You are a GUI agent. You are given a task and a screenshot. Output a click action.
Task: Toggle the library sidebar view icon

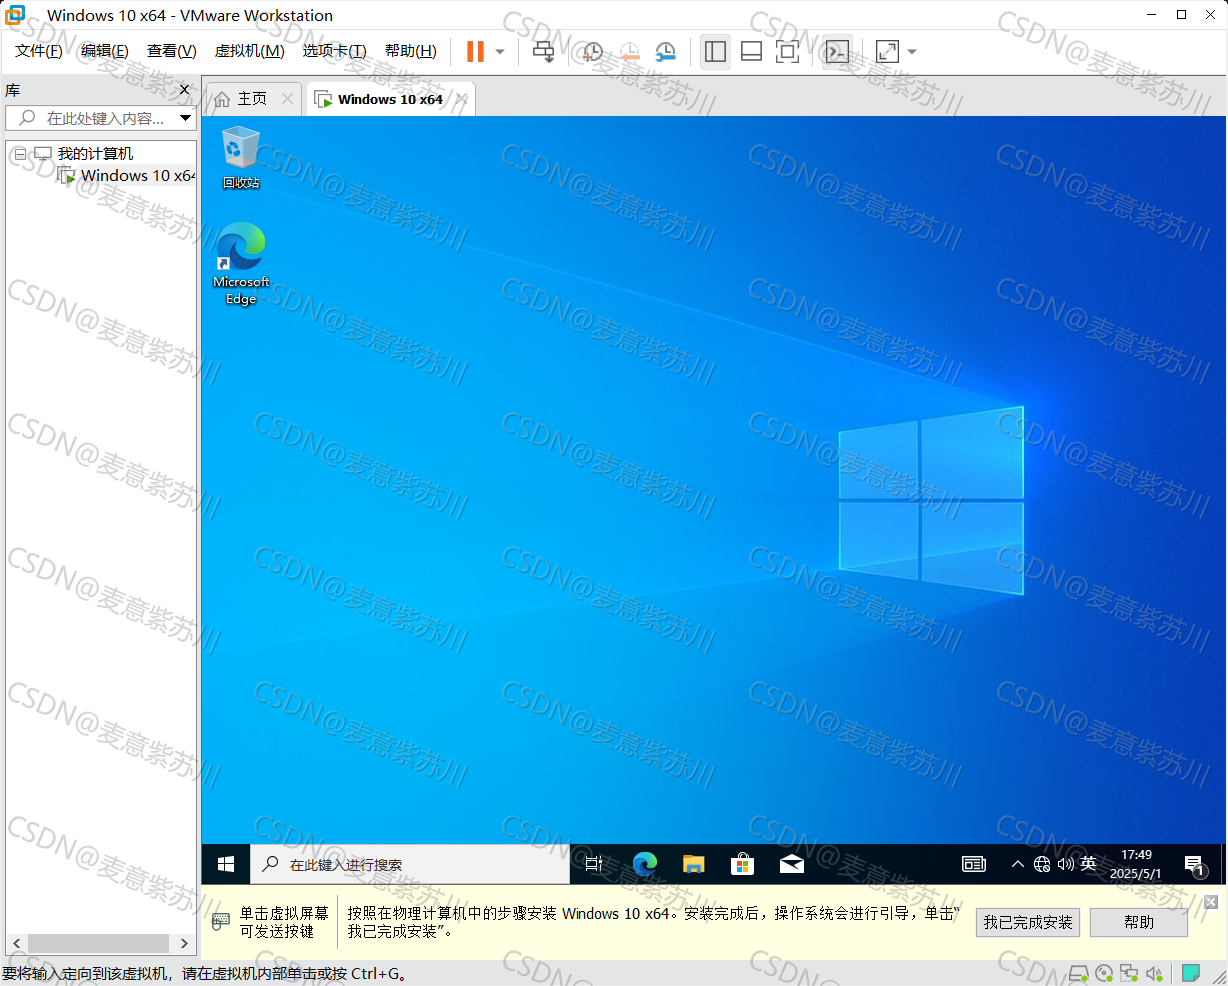pos(715,52)
